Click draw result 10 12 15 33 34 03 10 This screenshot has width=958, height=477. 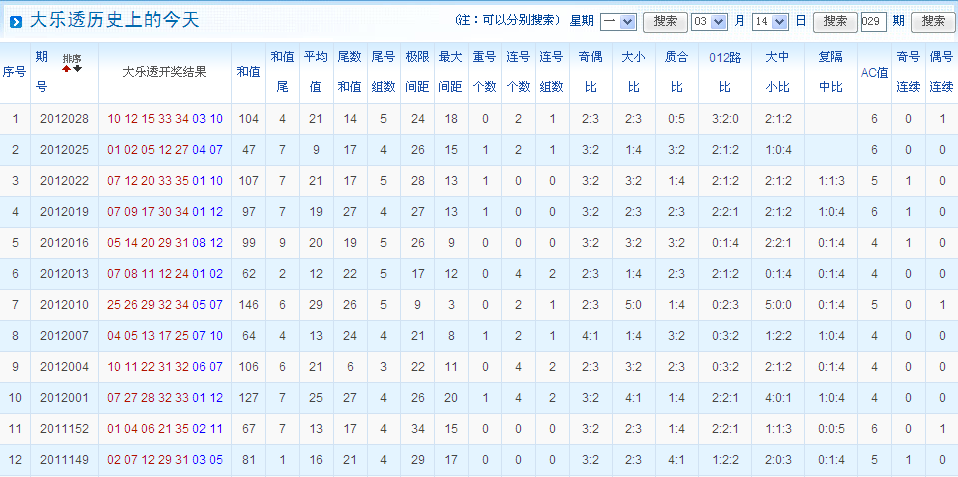point(165,118)
